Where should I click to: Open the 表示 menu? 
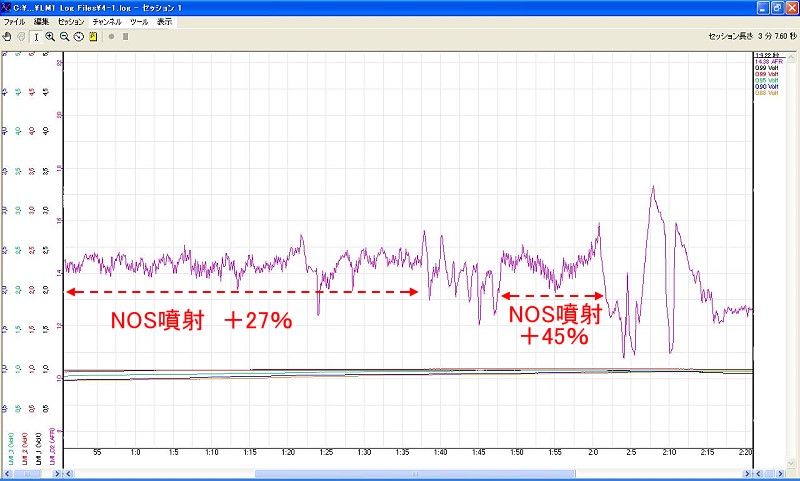[x=164, y=22]
